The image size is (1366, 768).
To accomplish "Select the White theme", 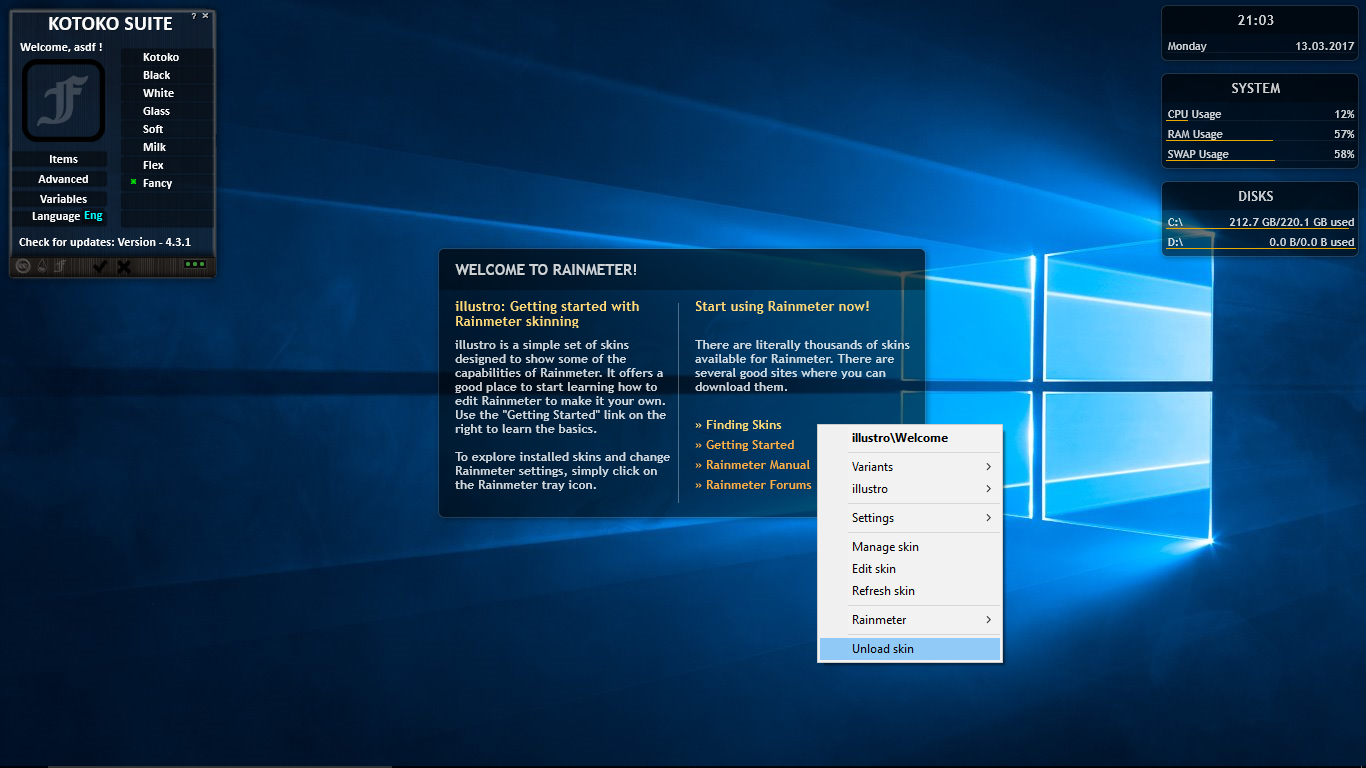I will 168,93.
